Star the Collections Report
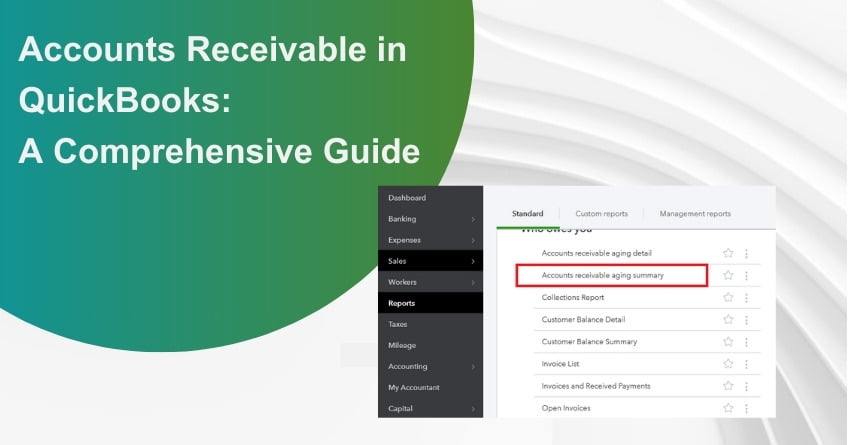This screenshot has width=851, height=445. (728, 297)
